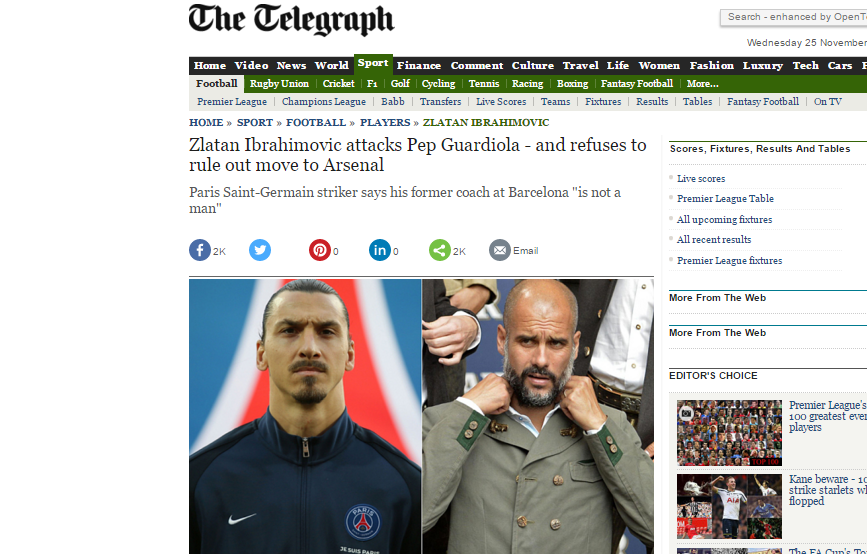
Task: Open The Telegraph logo homepage
Action: (x=291, y=20)
